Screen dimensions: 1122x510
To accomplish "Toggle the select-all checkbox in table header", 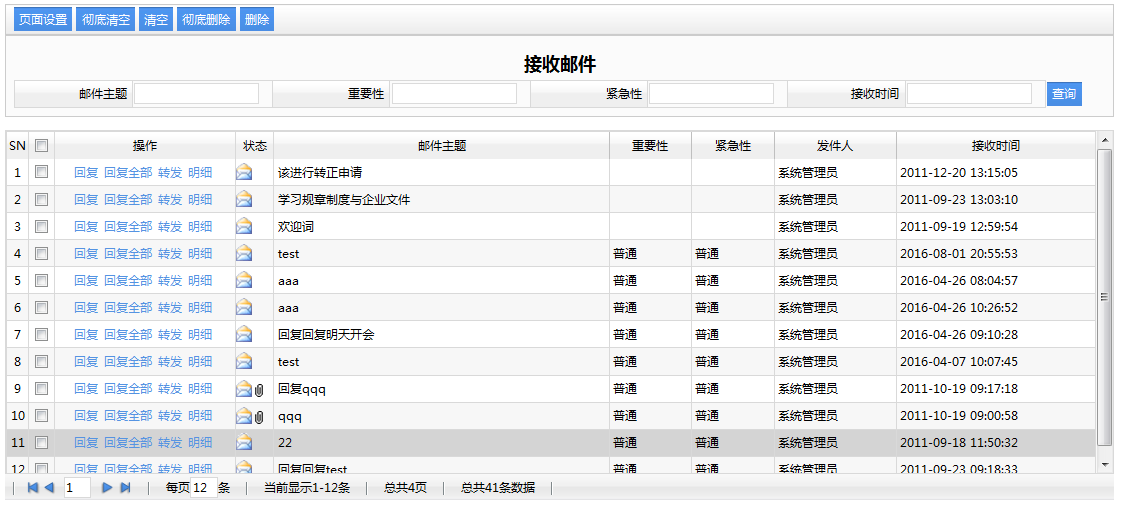I will [x=41, y=146].
